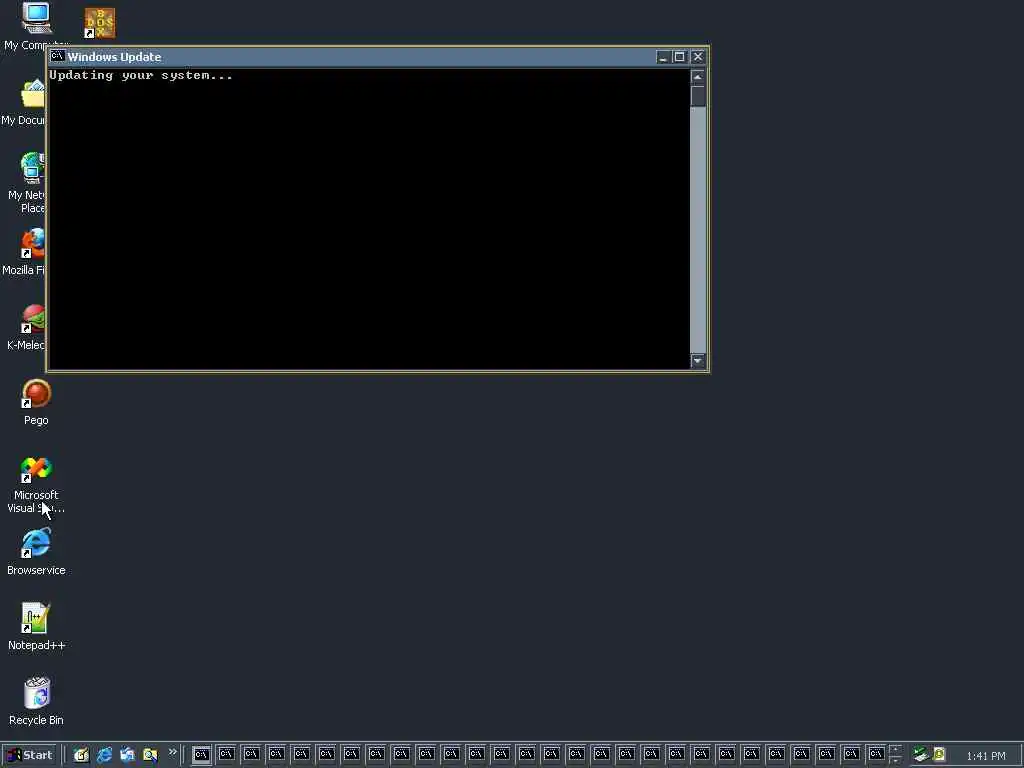Click the console scrollbar up arrow
The width and height of the screenshot is (1024, 768).
click(697, 77)
